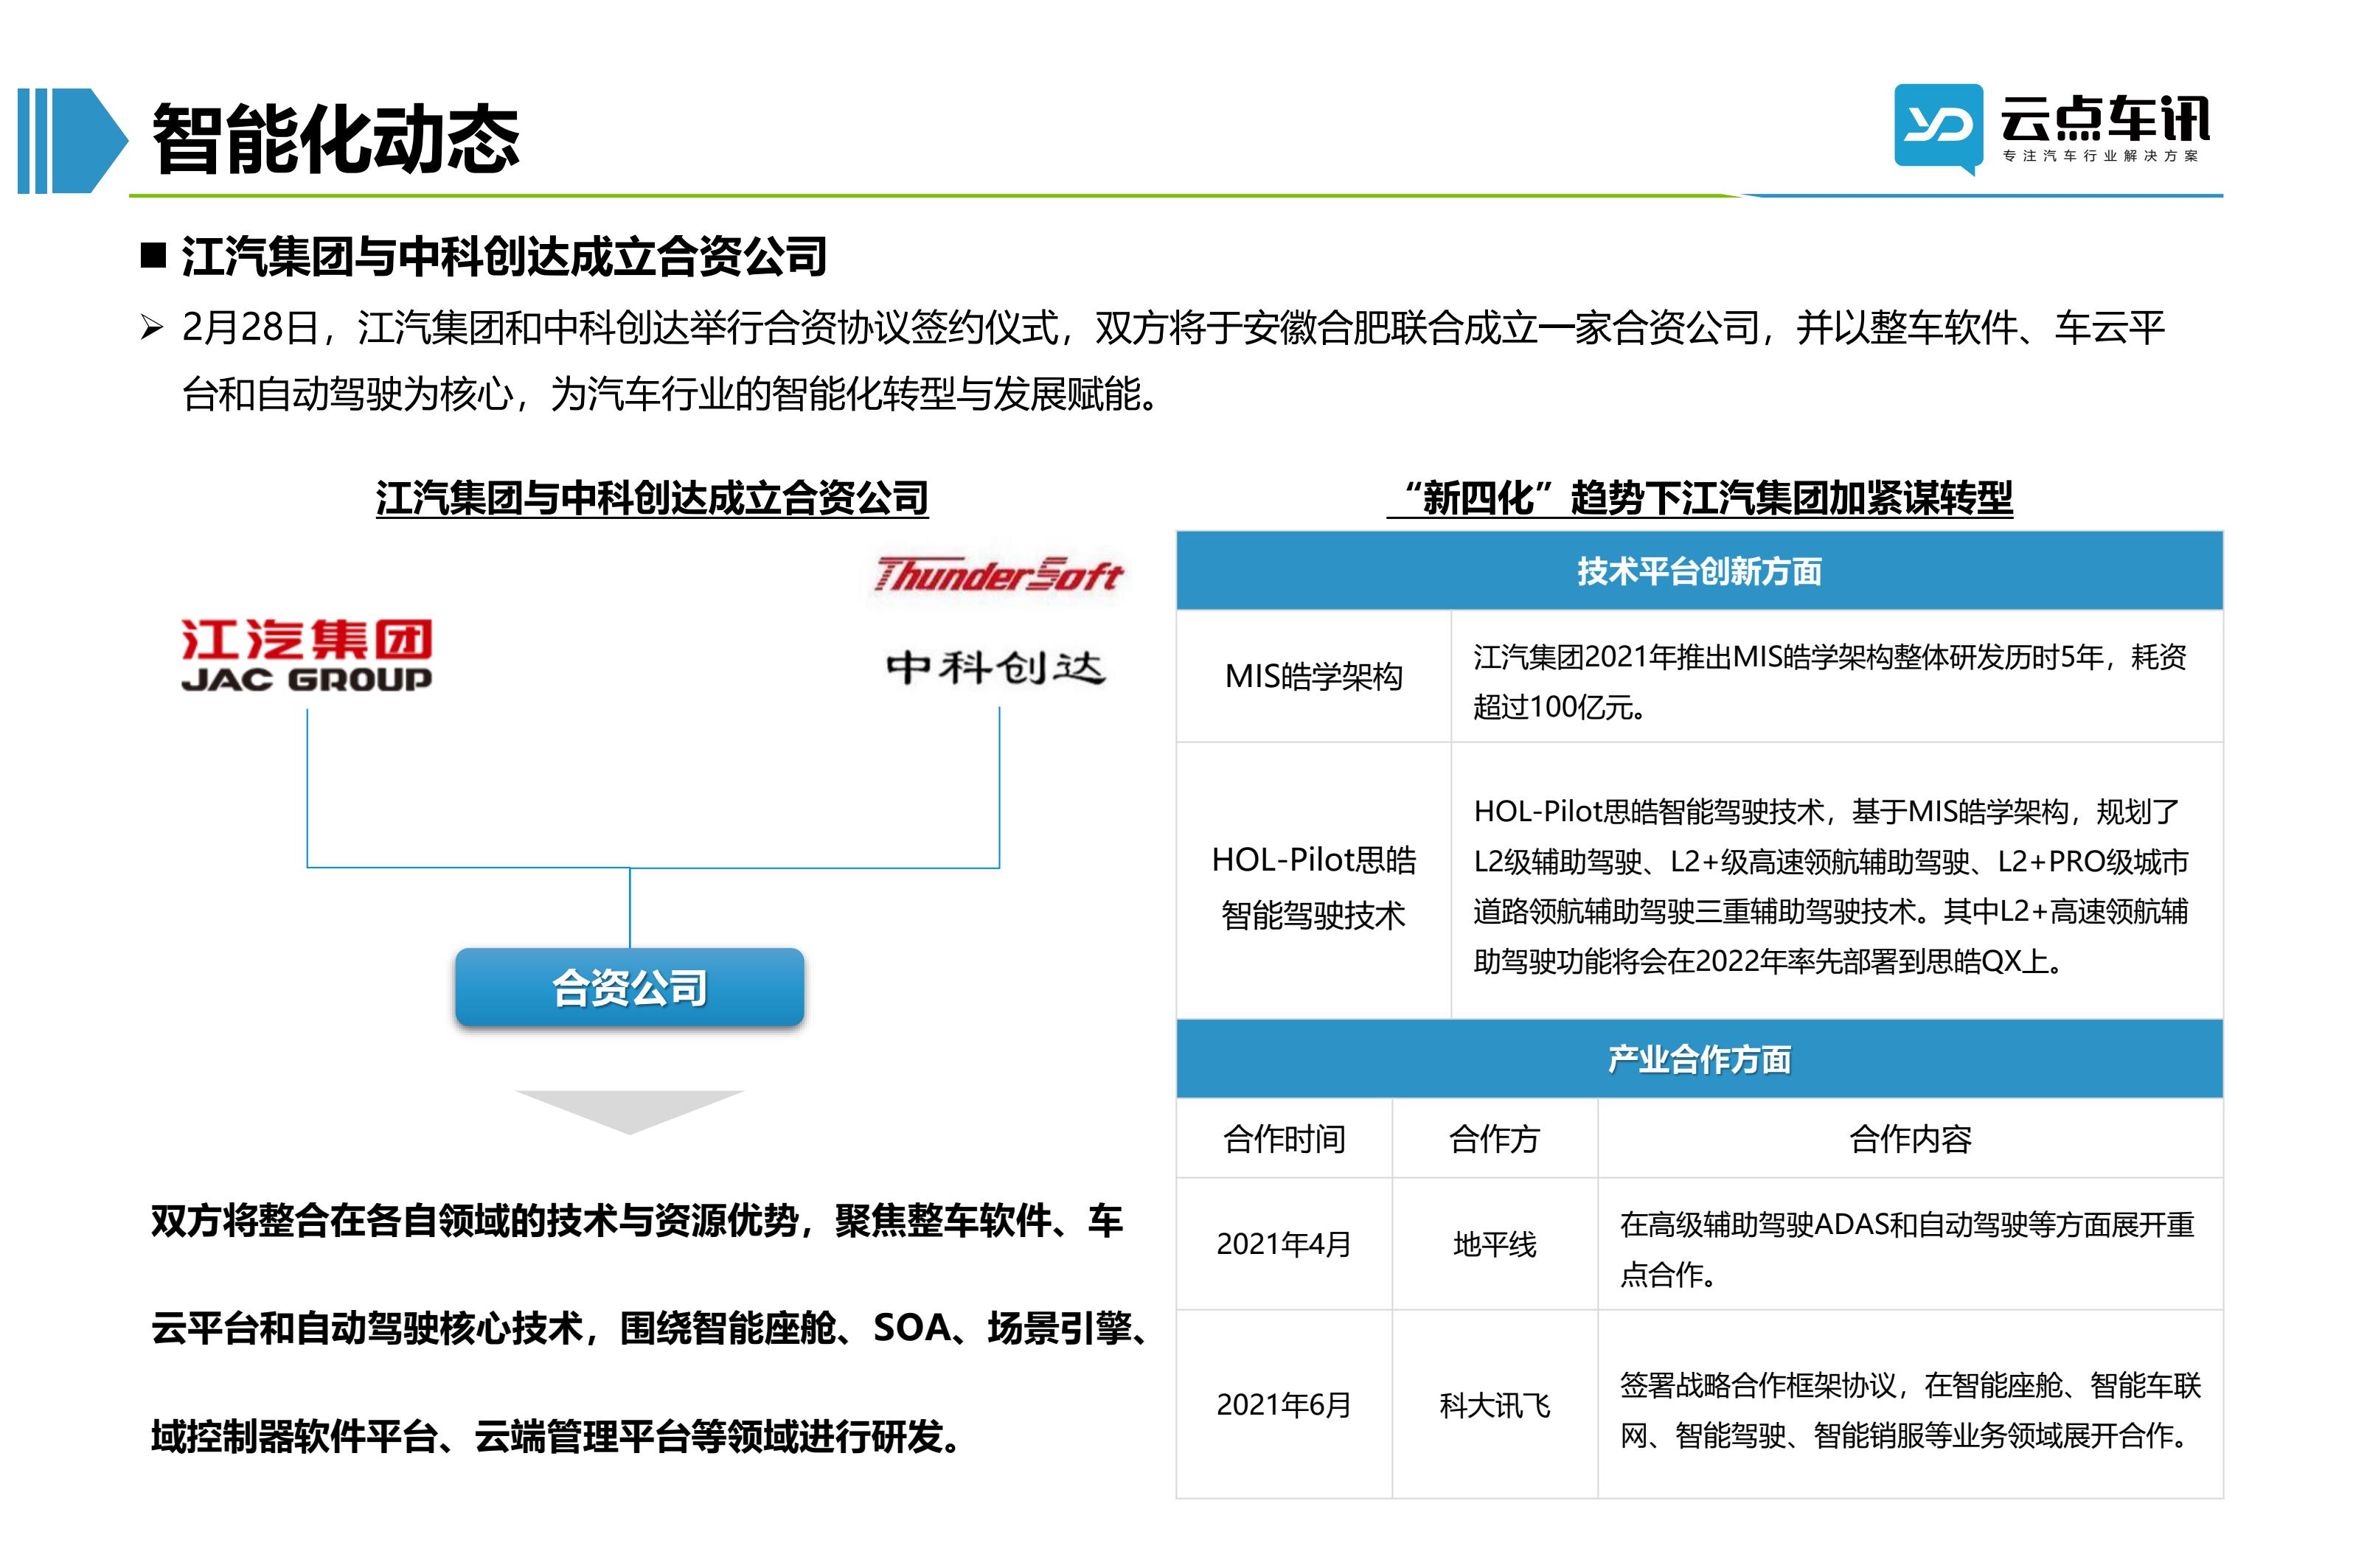Click the 合作内容 column header
The image size is (2353, 1568).
pyautogui.click(x=1910, y=1138)
